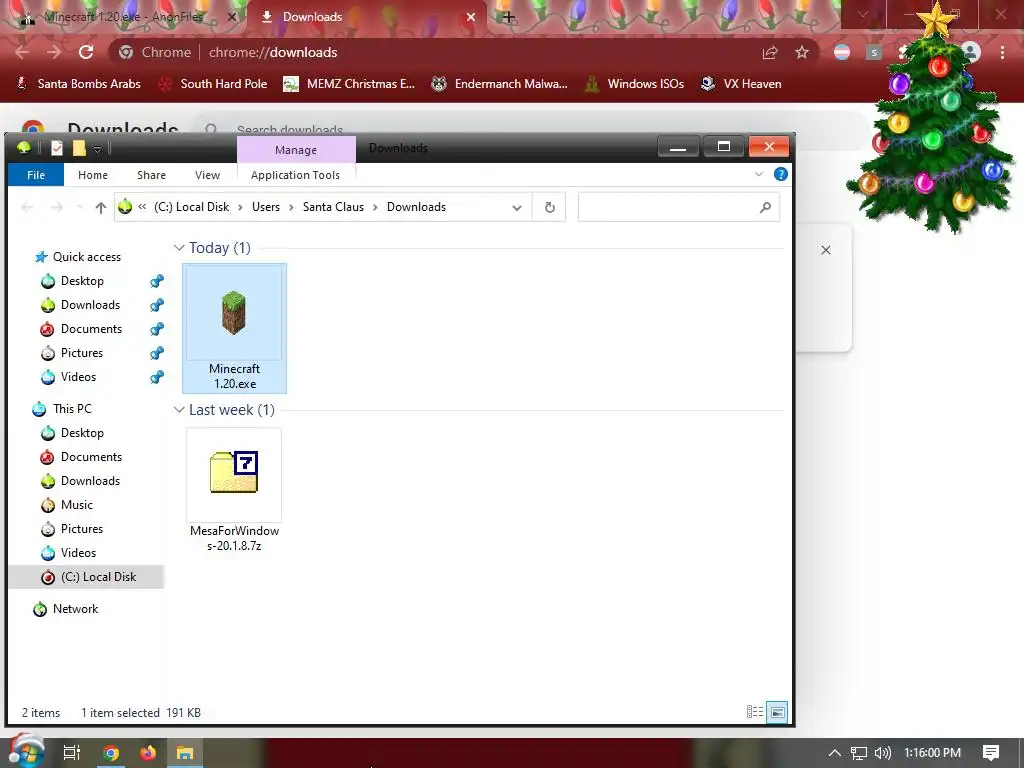Open Documents under This PC
Viewport: 1024px width, 768px height.
91,456
